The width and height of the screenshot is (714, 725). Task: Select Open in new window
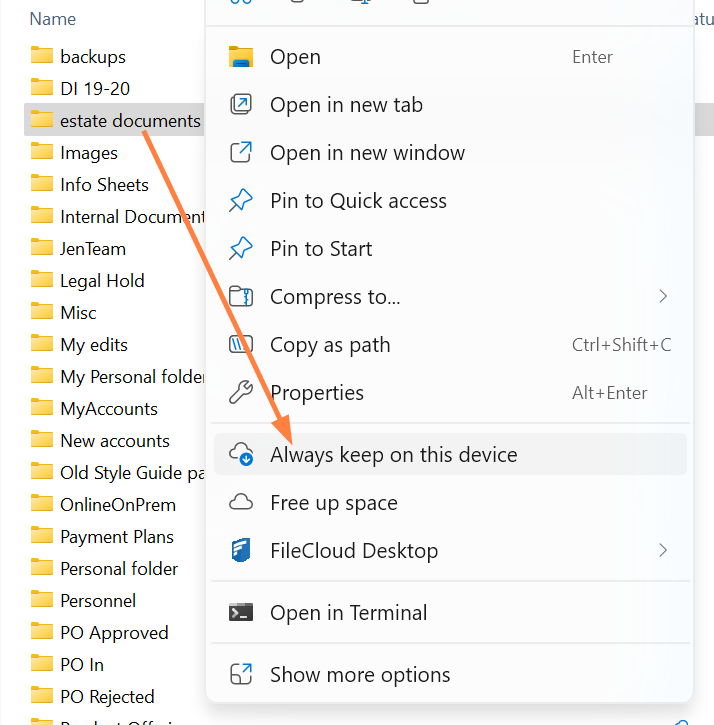click(x=367, y=153)
